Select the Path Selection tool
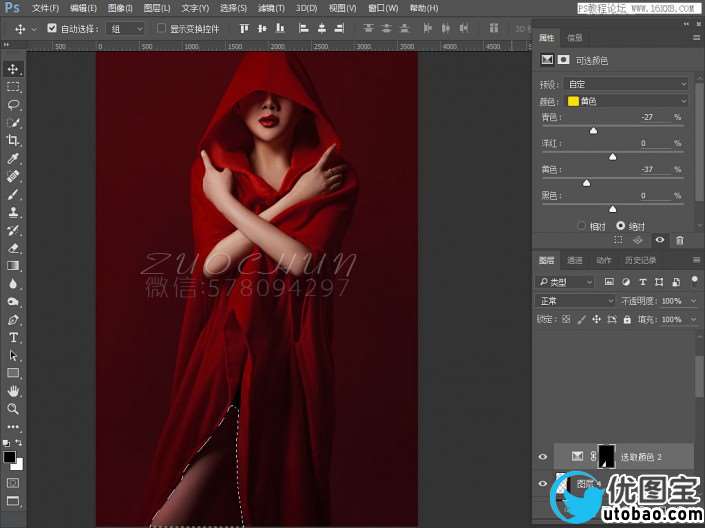This screenshot has height=528, width=705. (x=13, y=355)
